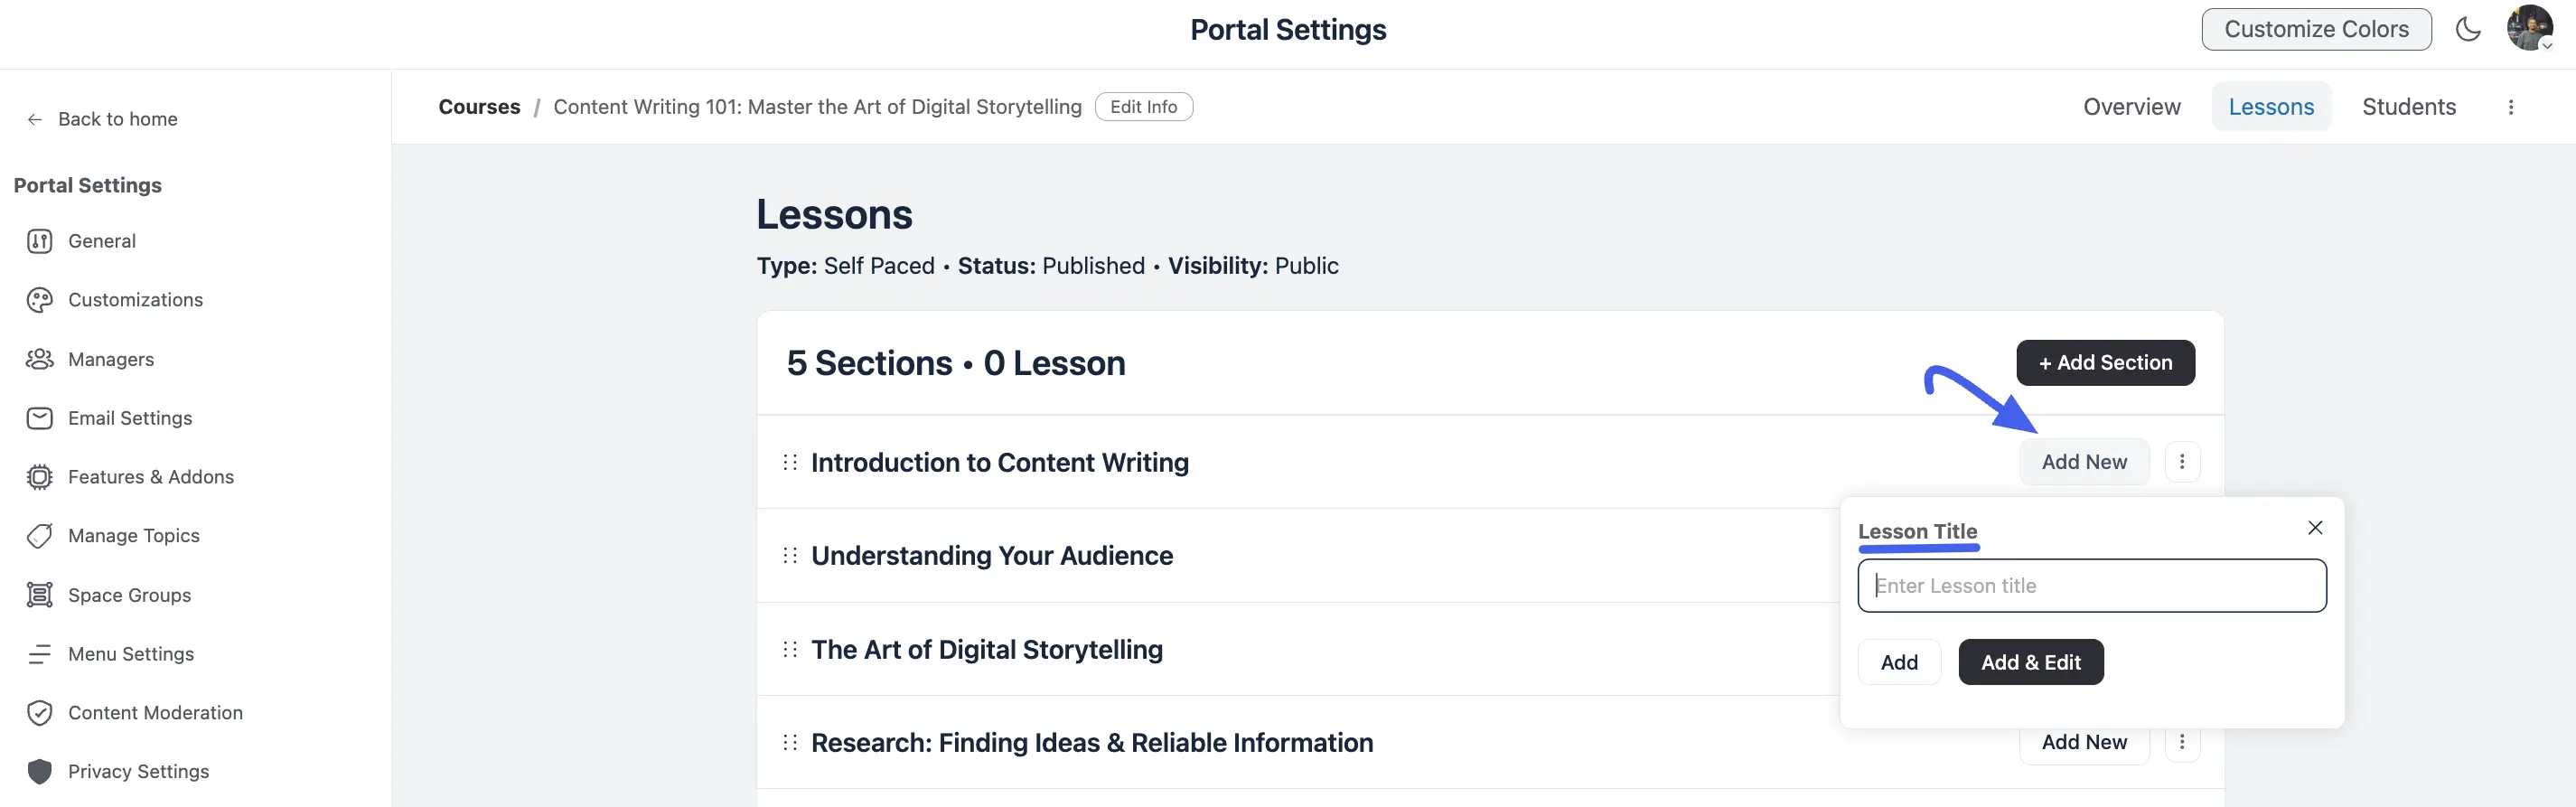
Task: Click the Managers people icon
Action: 40,359
